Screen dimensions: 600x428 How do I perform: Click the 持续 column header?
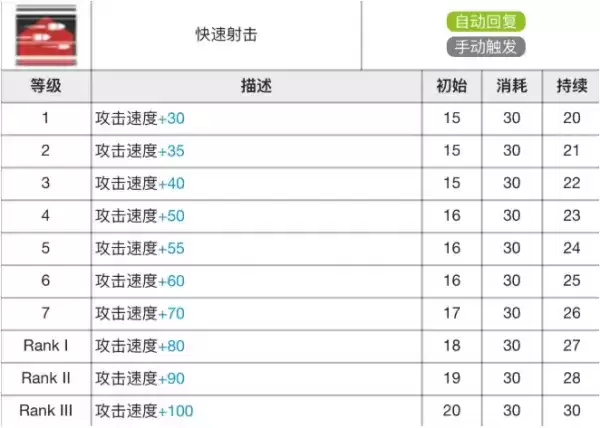571,86
